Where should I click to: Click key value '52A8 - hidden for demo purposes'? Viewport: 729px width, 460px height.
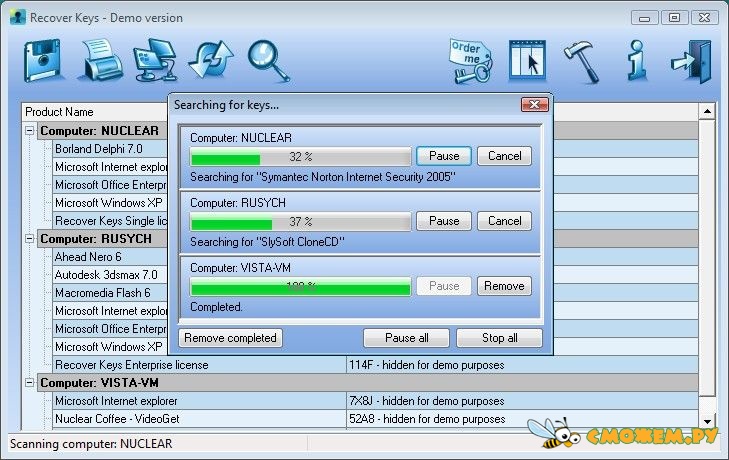click(427, 419)
